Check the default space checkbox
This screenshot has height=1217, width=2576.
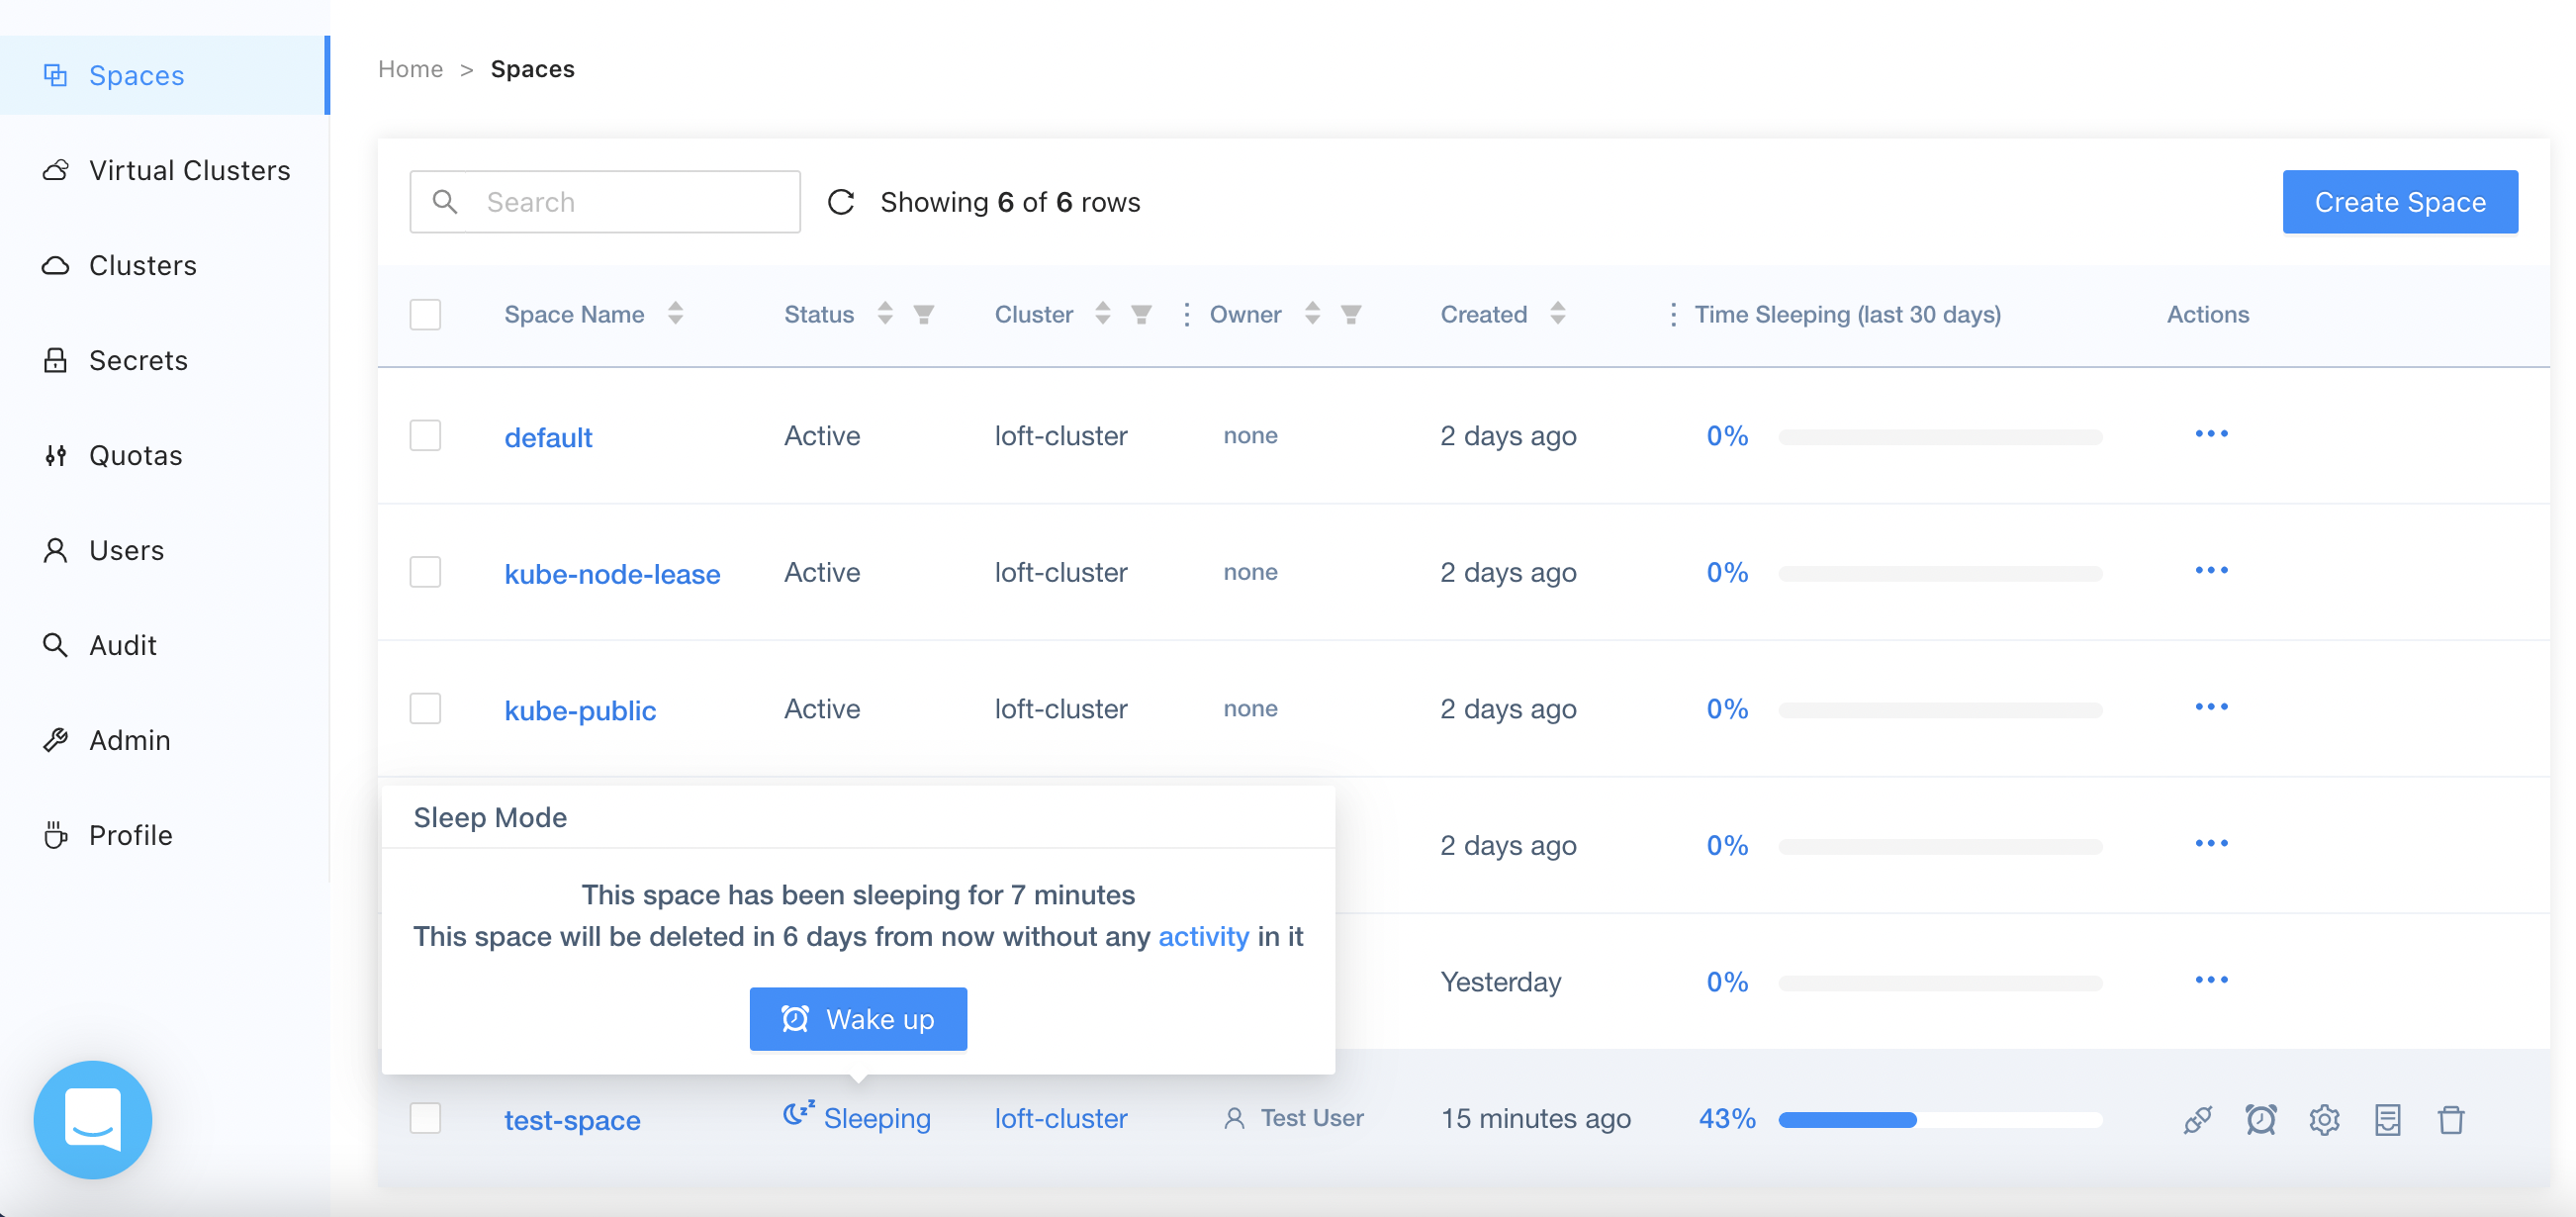click(425, 435)
